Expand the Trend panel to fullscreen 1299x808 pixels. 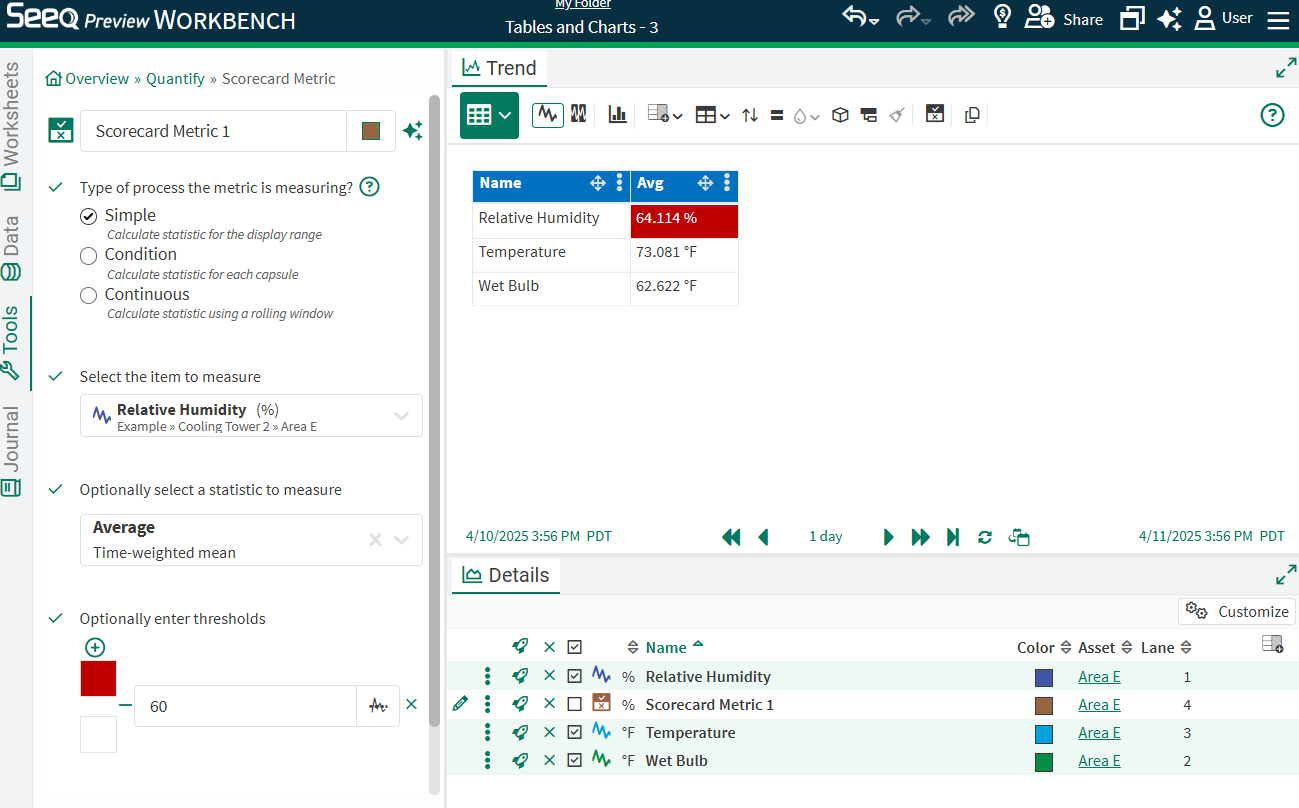click(1285, 68)
